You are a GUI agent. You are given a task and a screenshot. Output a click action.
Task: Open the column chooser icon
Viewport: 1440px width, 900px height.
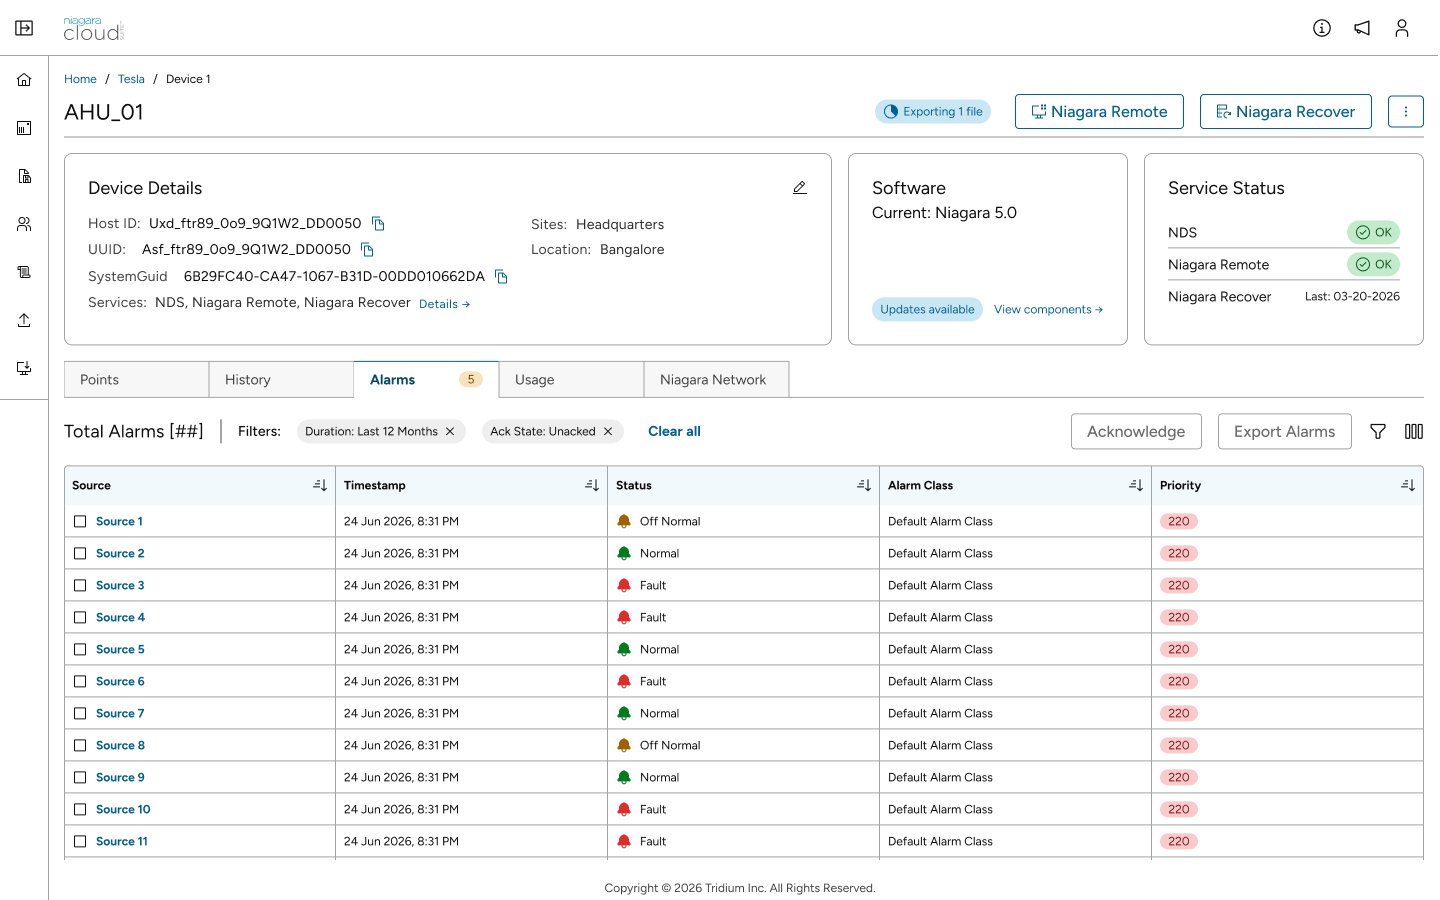point(1414,432)
